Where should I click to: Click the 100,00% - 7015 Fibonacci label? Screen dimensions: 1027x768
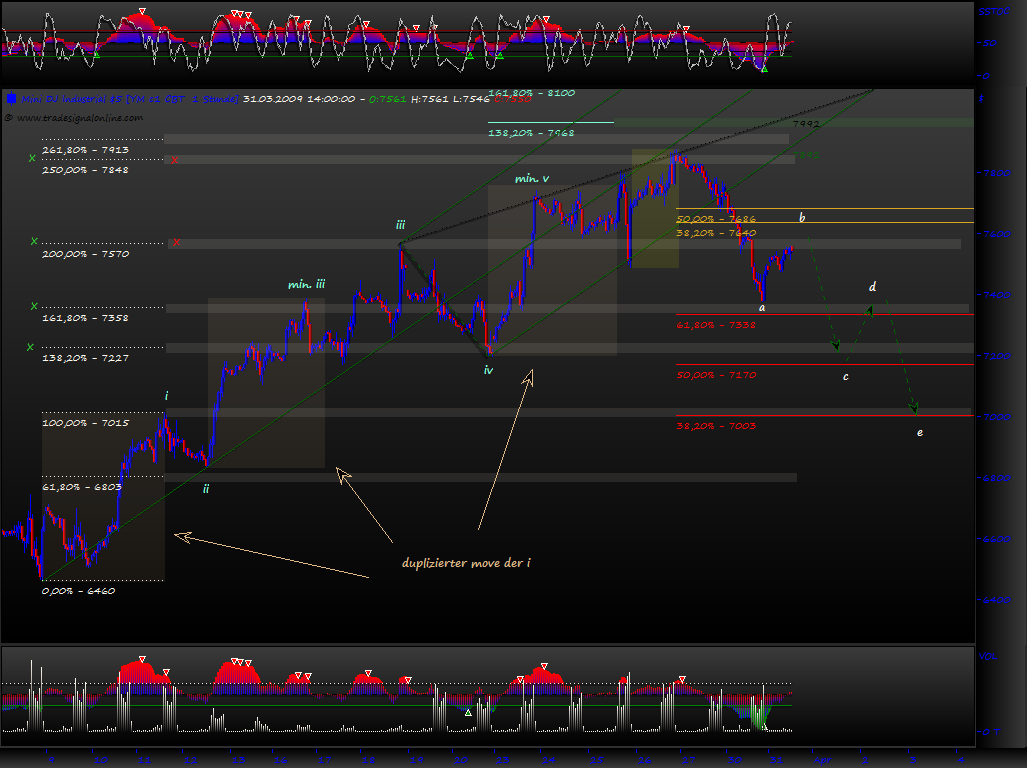(x=85, y=423)
